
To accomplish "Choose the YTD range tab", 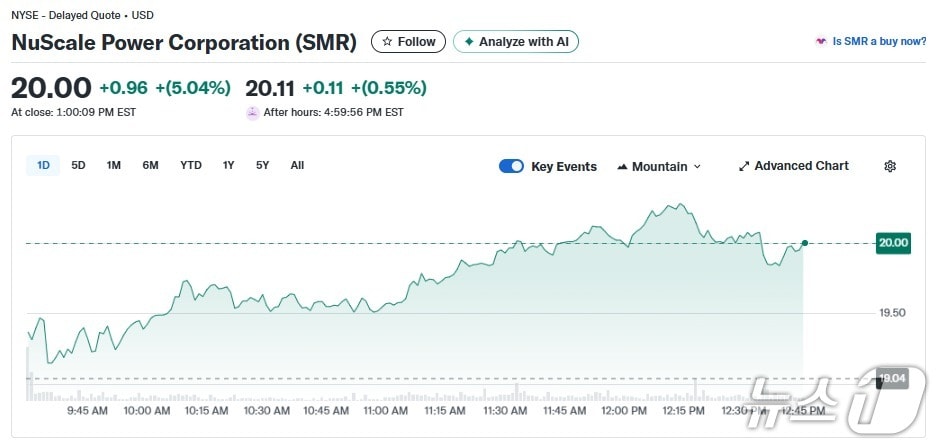I will [191, 165].
